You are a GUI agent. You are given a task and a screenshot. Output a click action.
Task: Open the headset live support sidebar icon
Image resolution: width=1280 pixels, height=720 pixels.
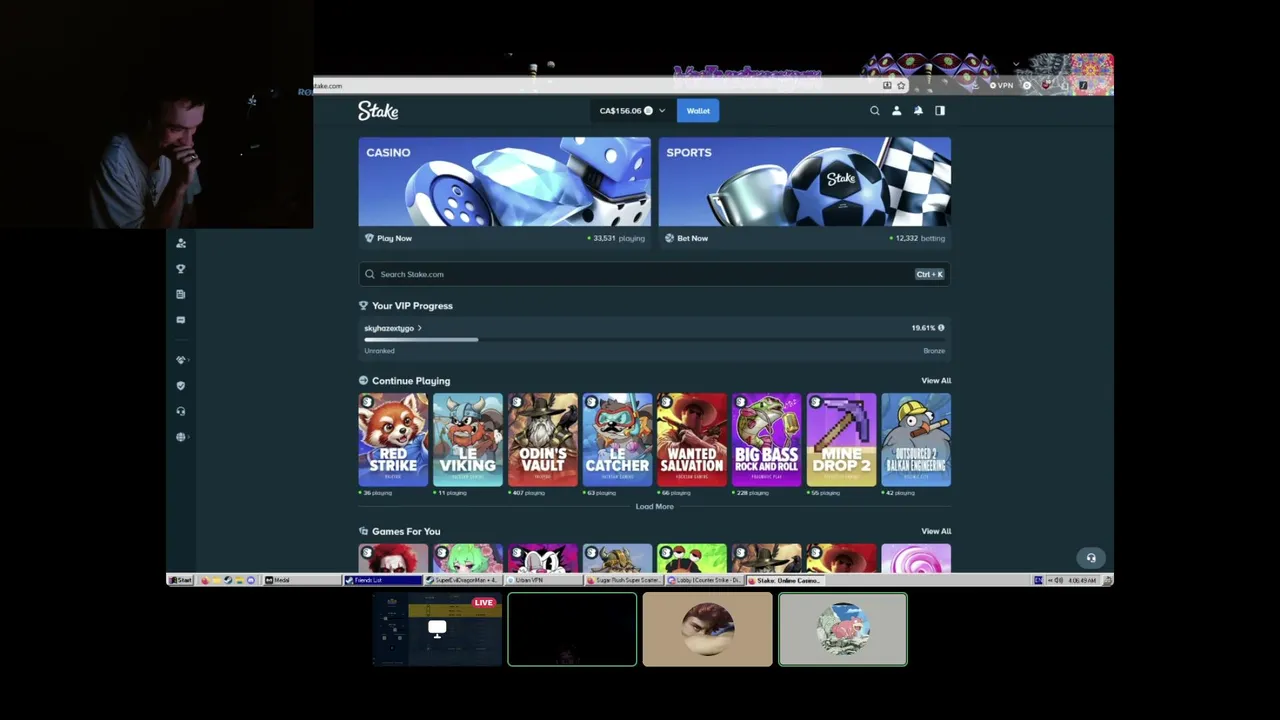click(x=181, y=411)
